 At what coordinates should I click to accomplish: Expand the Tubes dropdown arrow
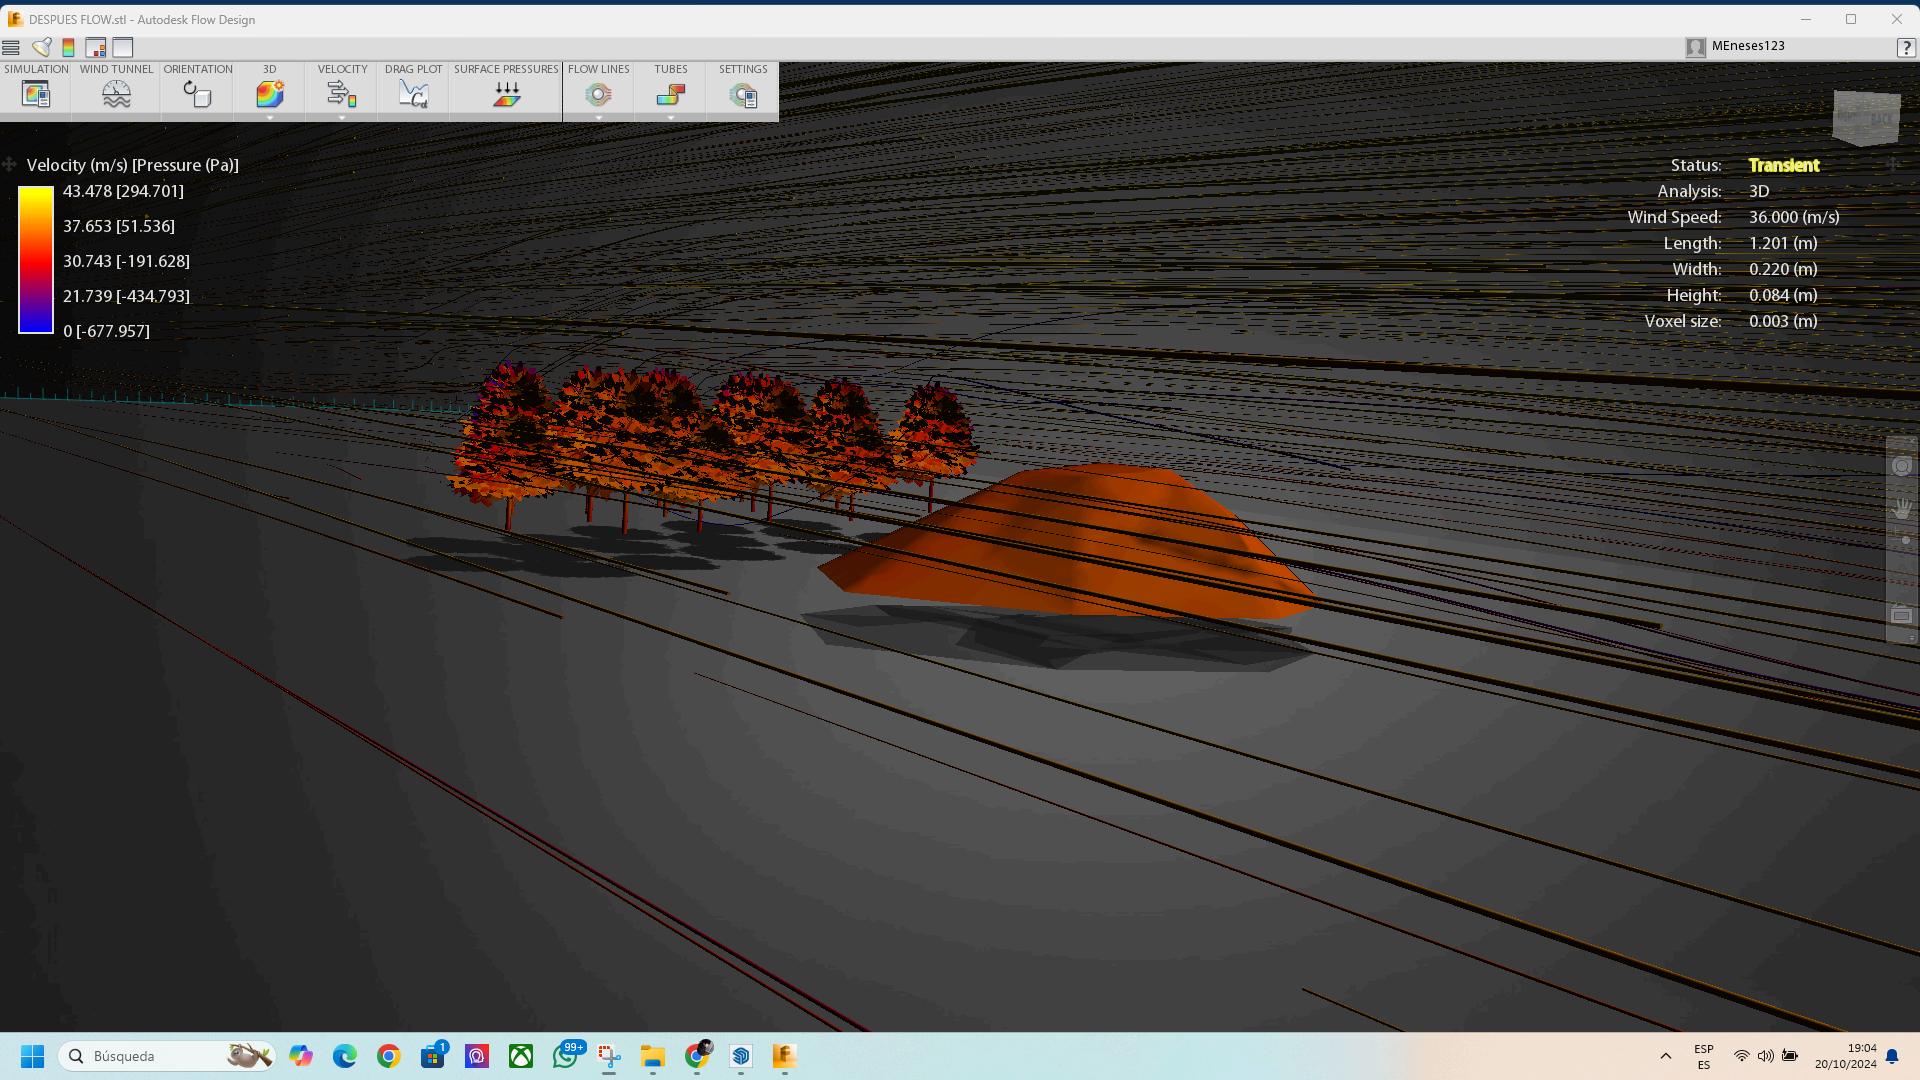click(670, 118)
